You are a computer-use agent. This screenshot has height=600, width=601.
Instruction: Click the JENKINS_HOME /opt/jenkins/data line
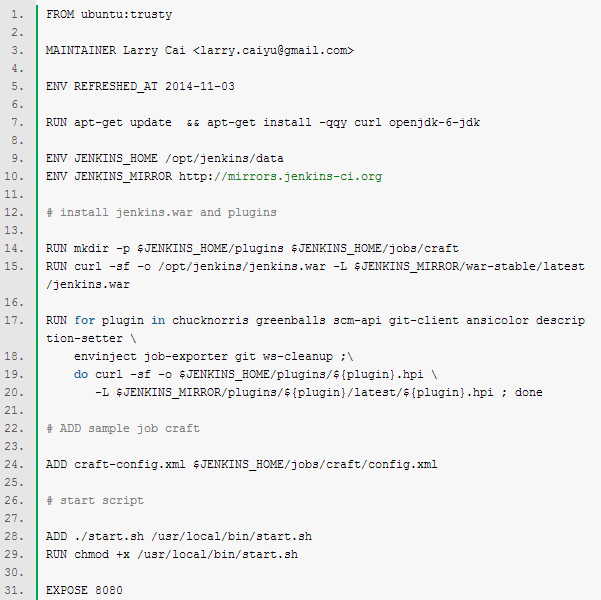click(x=165, y=158)
